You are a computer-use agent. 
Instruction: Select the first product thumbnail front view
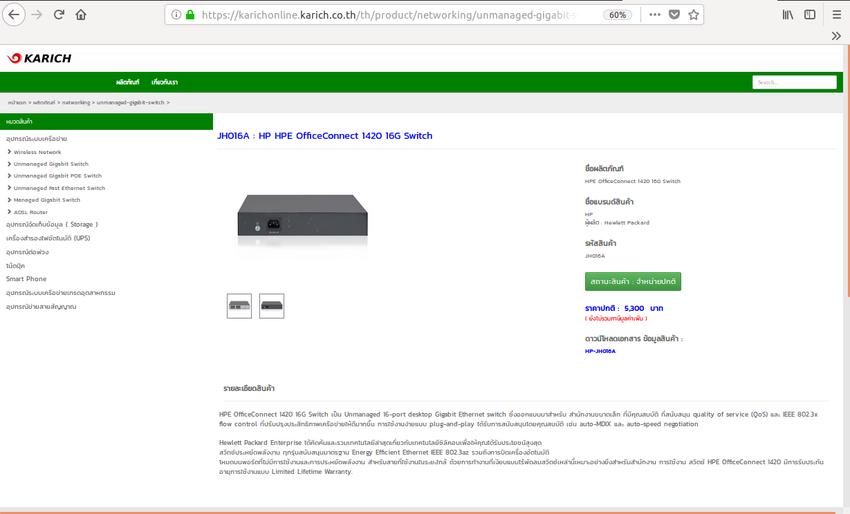point(239,306)
